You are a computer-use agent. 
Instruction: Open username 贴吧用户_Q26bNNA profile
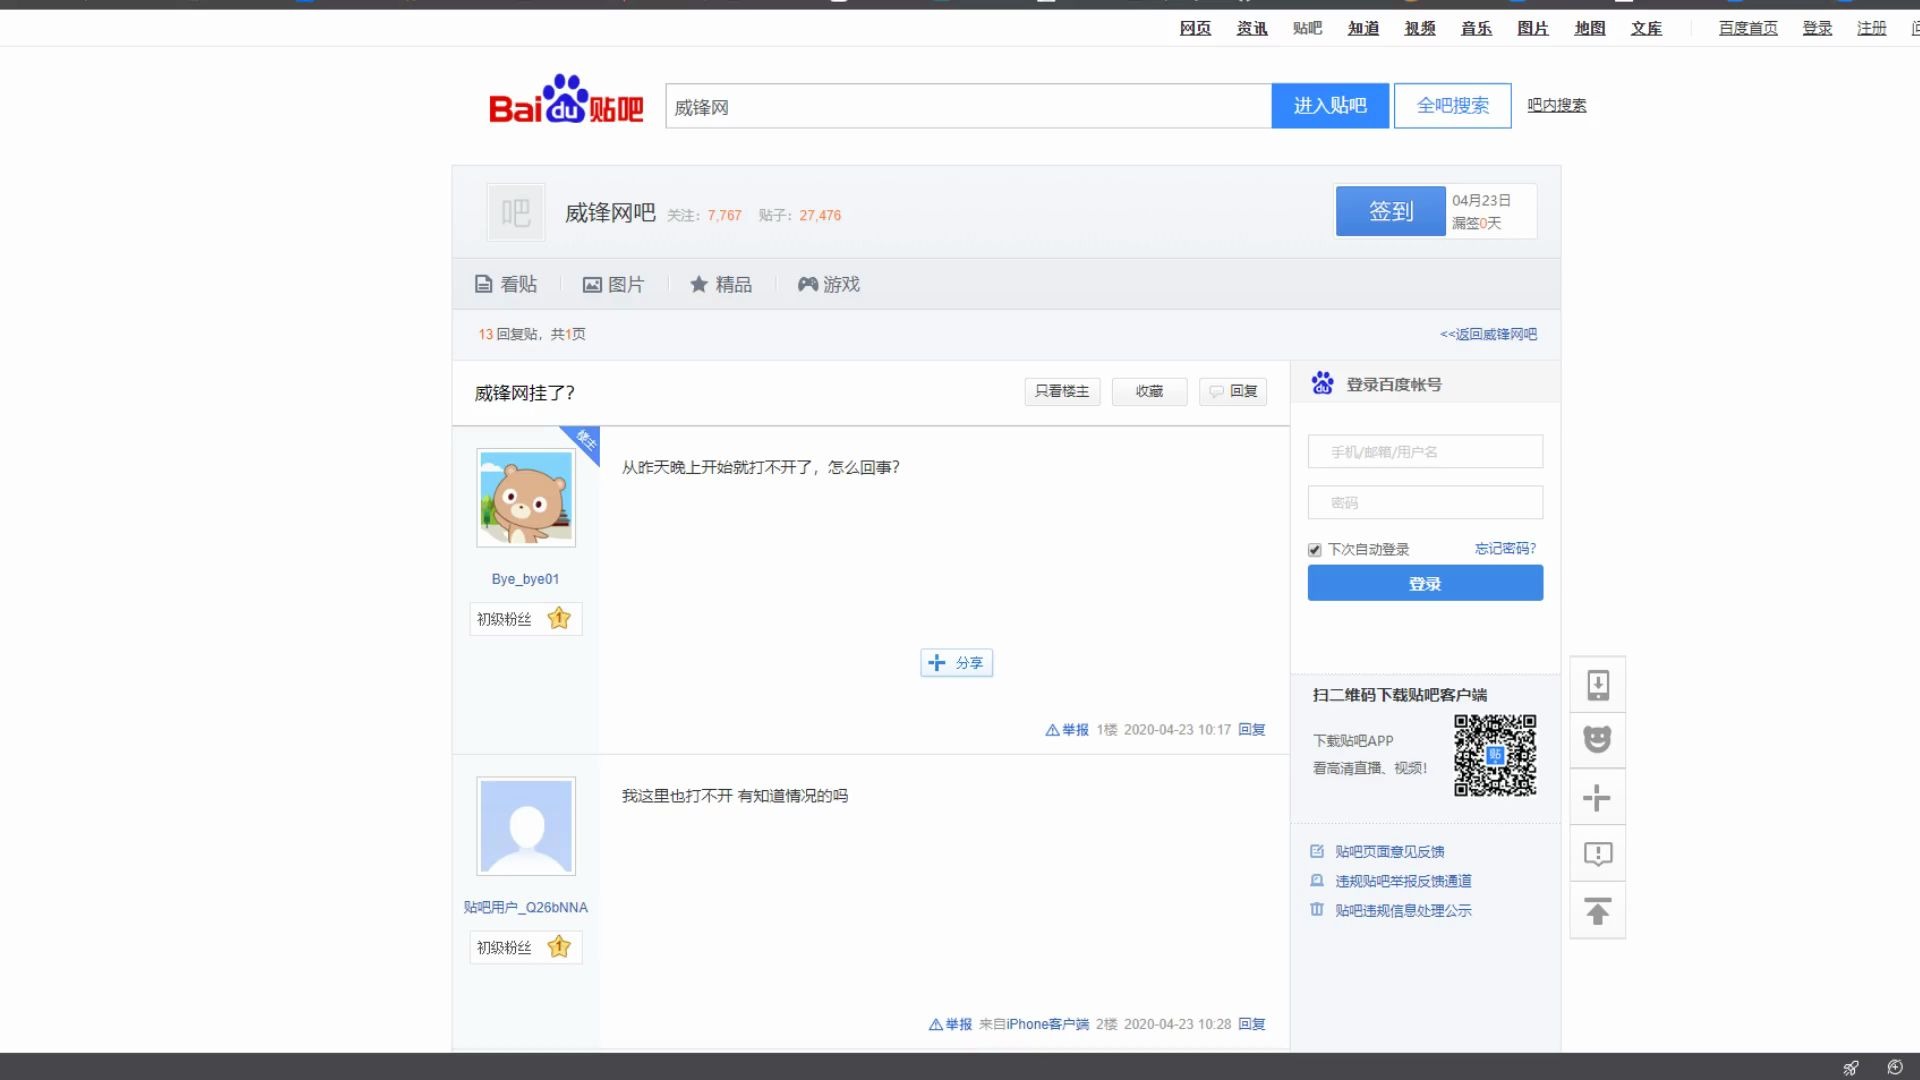coord(525,907)
